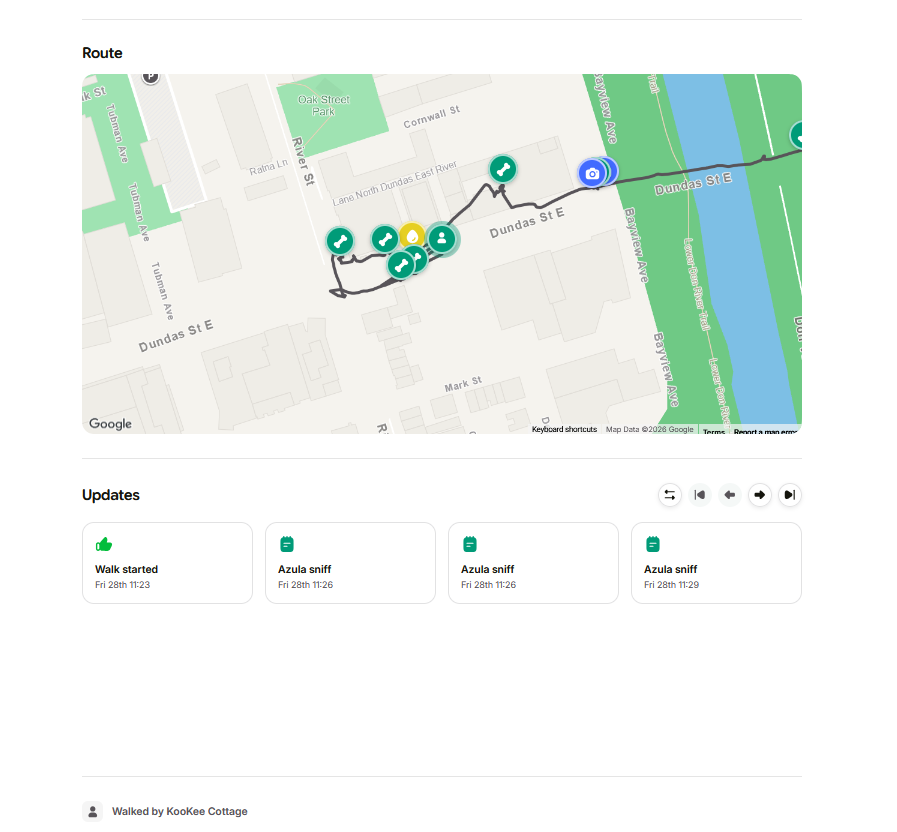The image size is (897, 832).
Task: Click note icon on Azula sniff 11:29 card
Action: [x=653, y=544]
